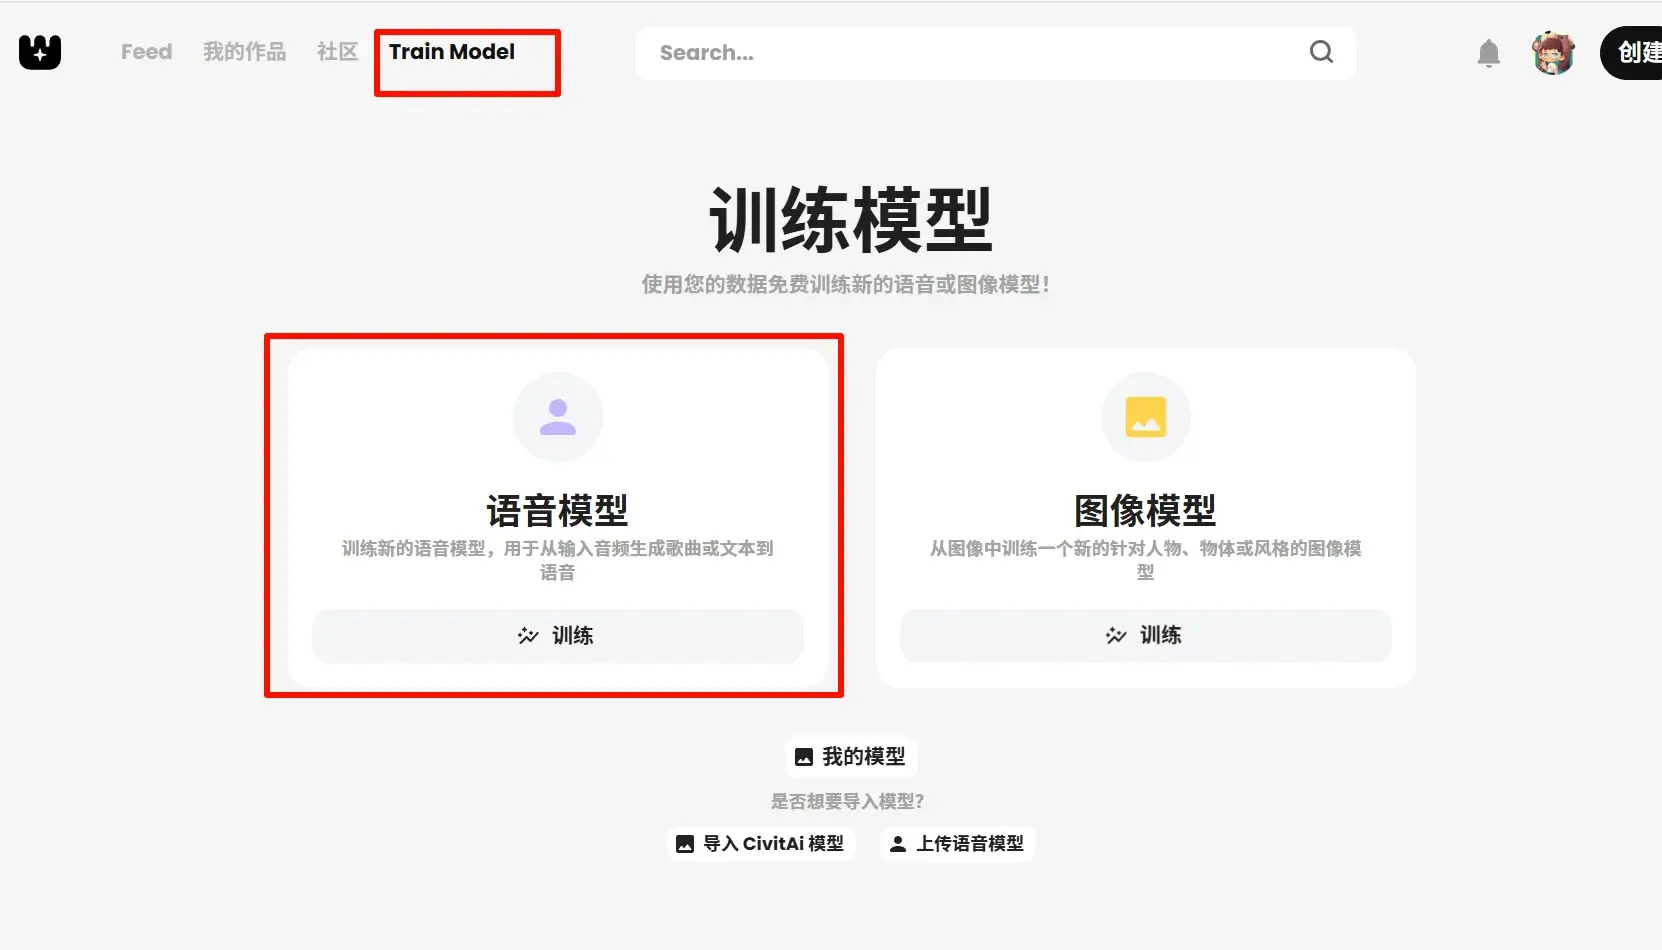
Task: Click the purple voice model person icon
Action: (x=557, y=417)
